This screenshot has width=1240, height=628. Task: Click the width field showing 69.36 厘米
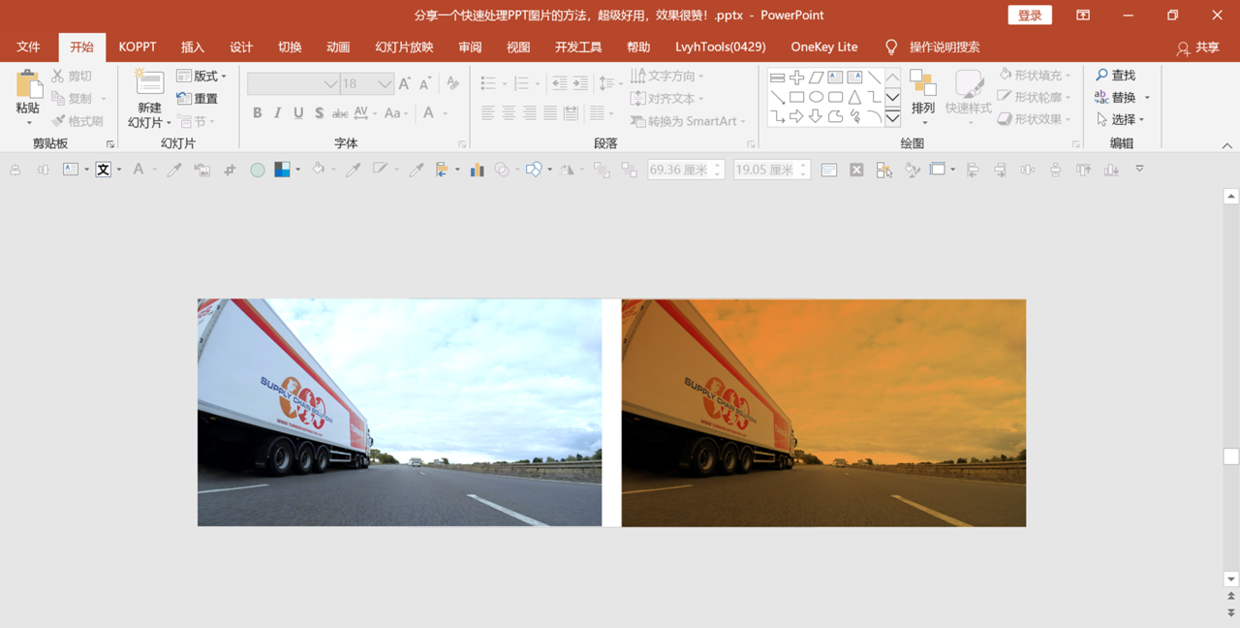[686, 170]
